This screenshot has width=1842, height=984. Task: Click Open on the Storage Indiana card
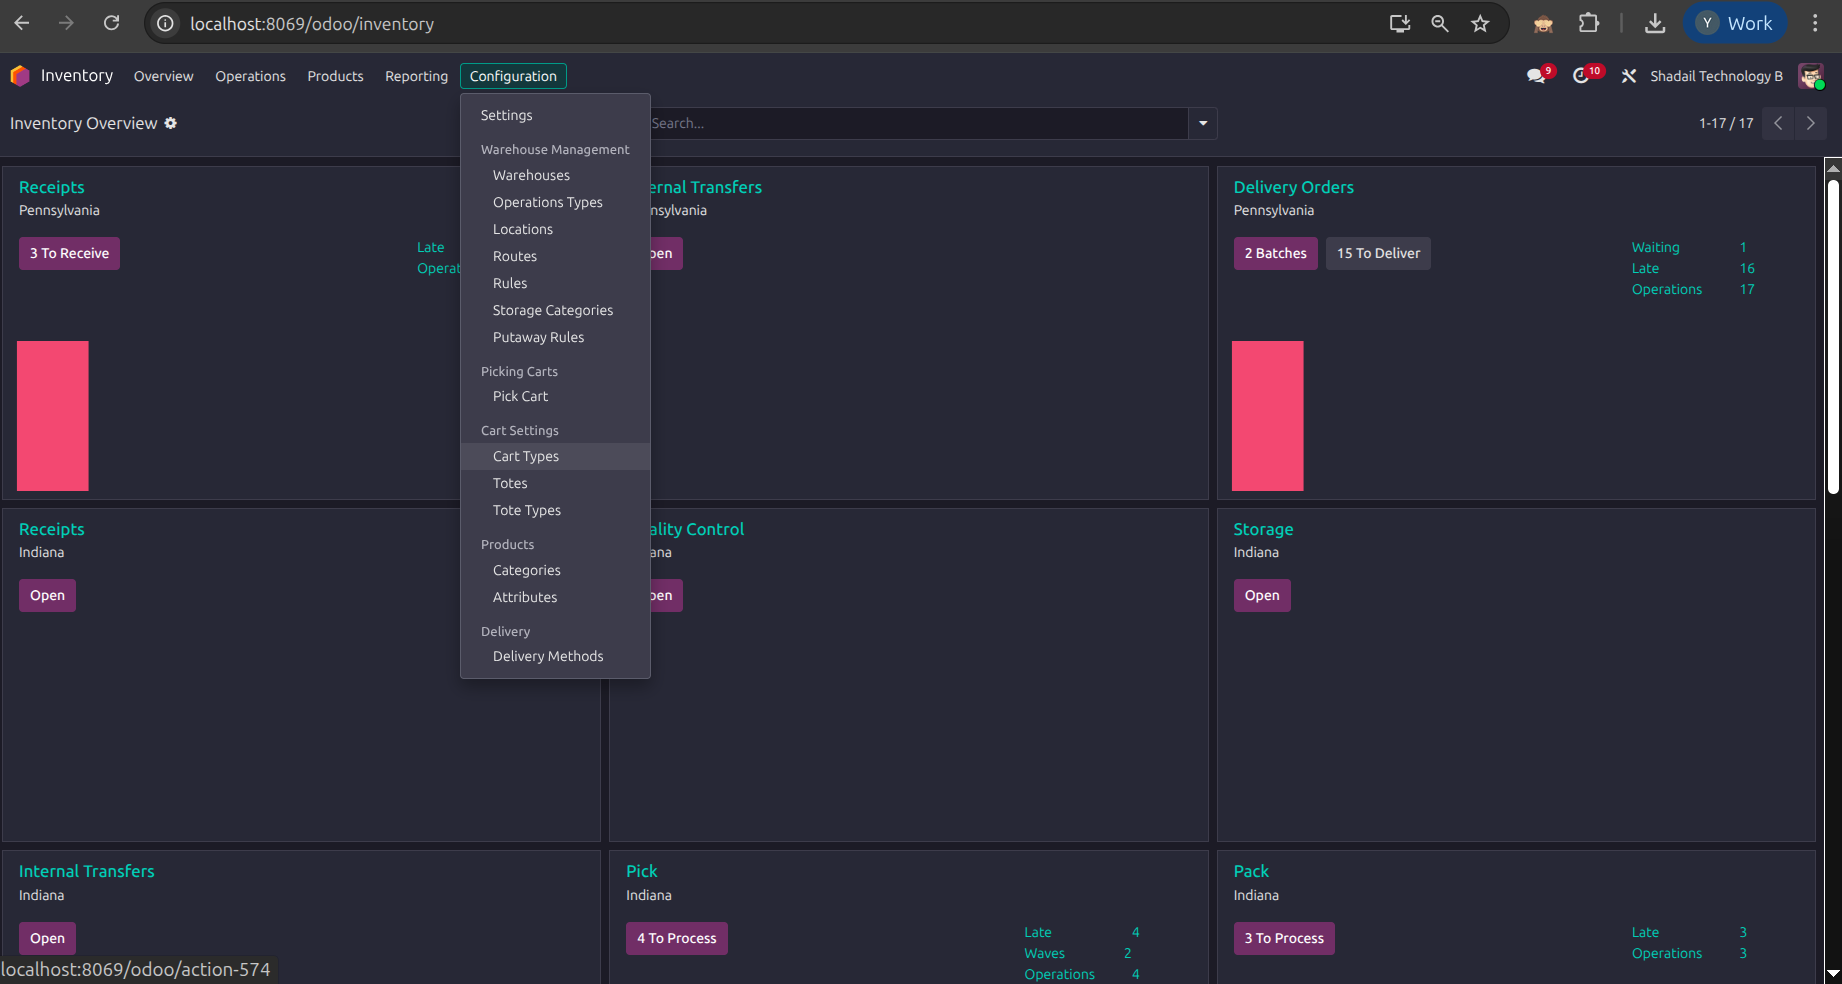1262,595
